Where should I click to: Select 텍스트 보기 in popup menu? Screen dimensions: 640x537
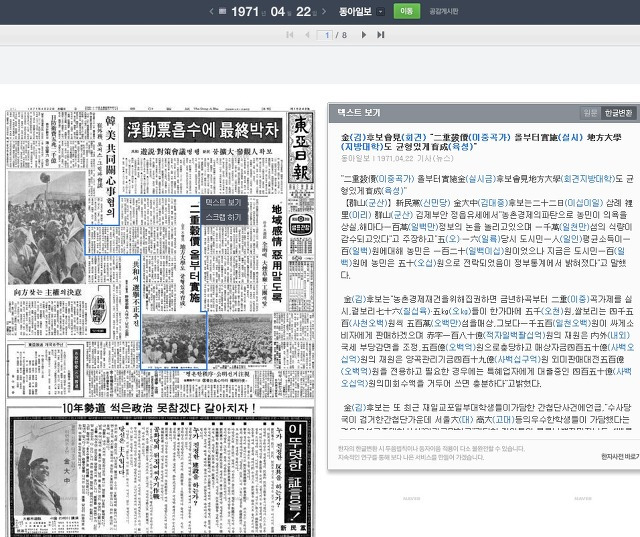tap(224, 202)
